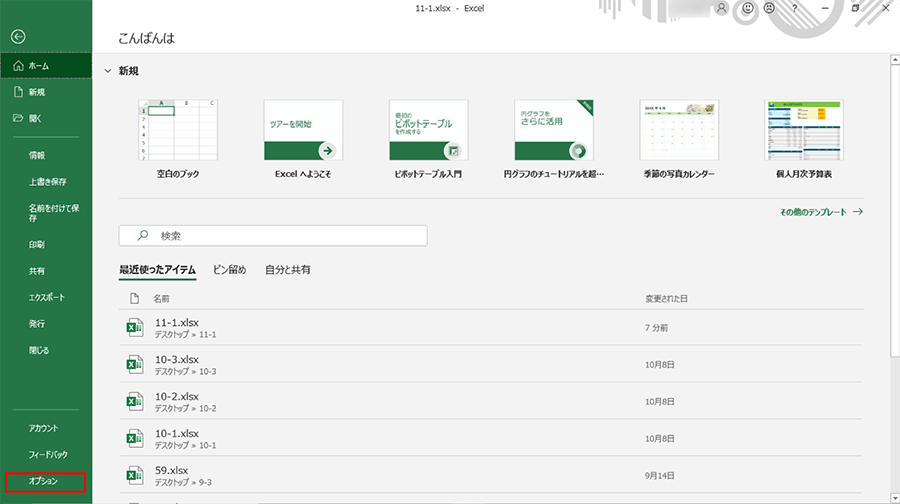Open フィードバック in the sidebar
The height and width of the screenshot is (504, 900).
point(46,455)
